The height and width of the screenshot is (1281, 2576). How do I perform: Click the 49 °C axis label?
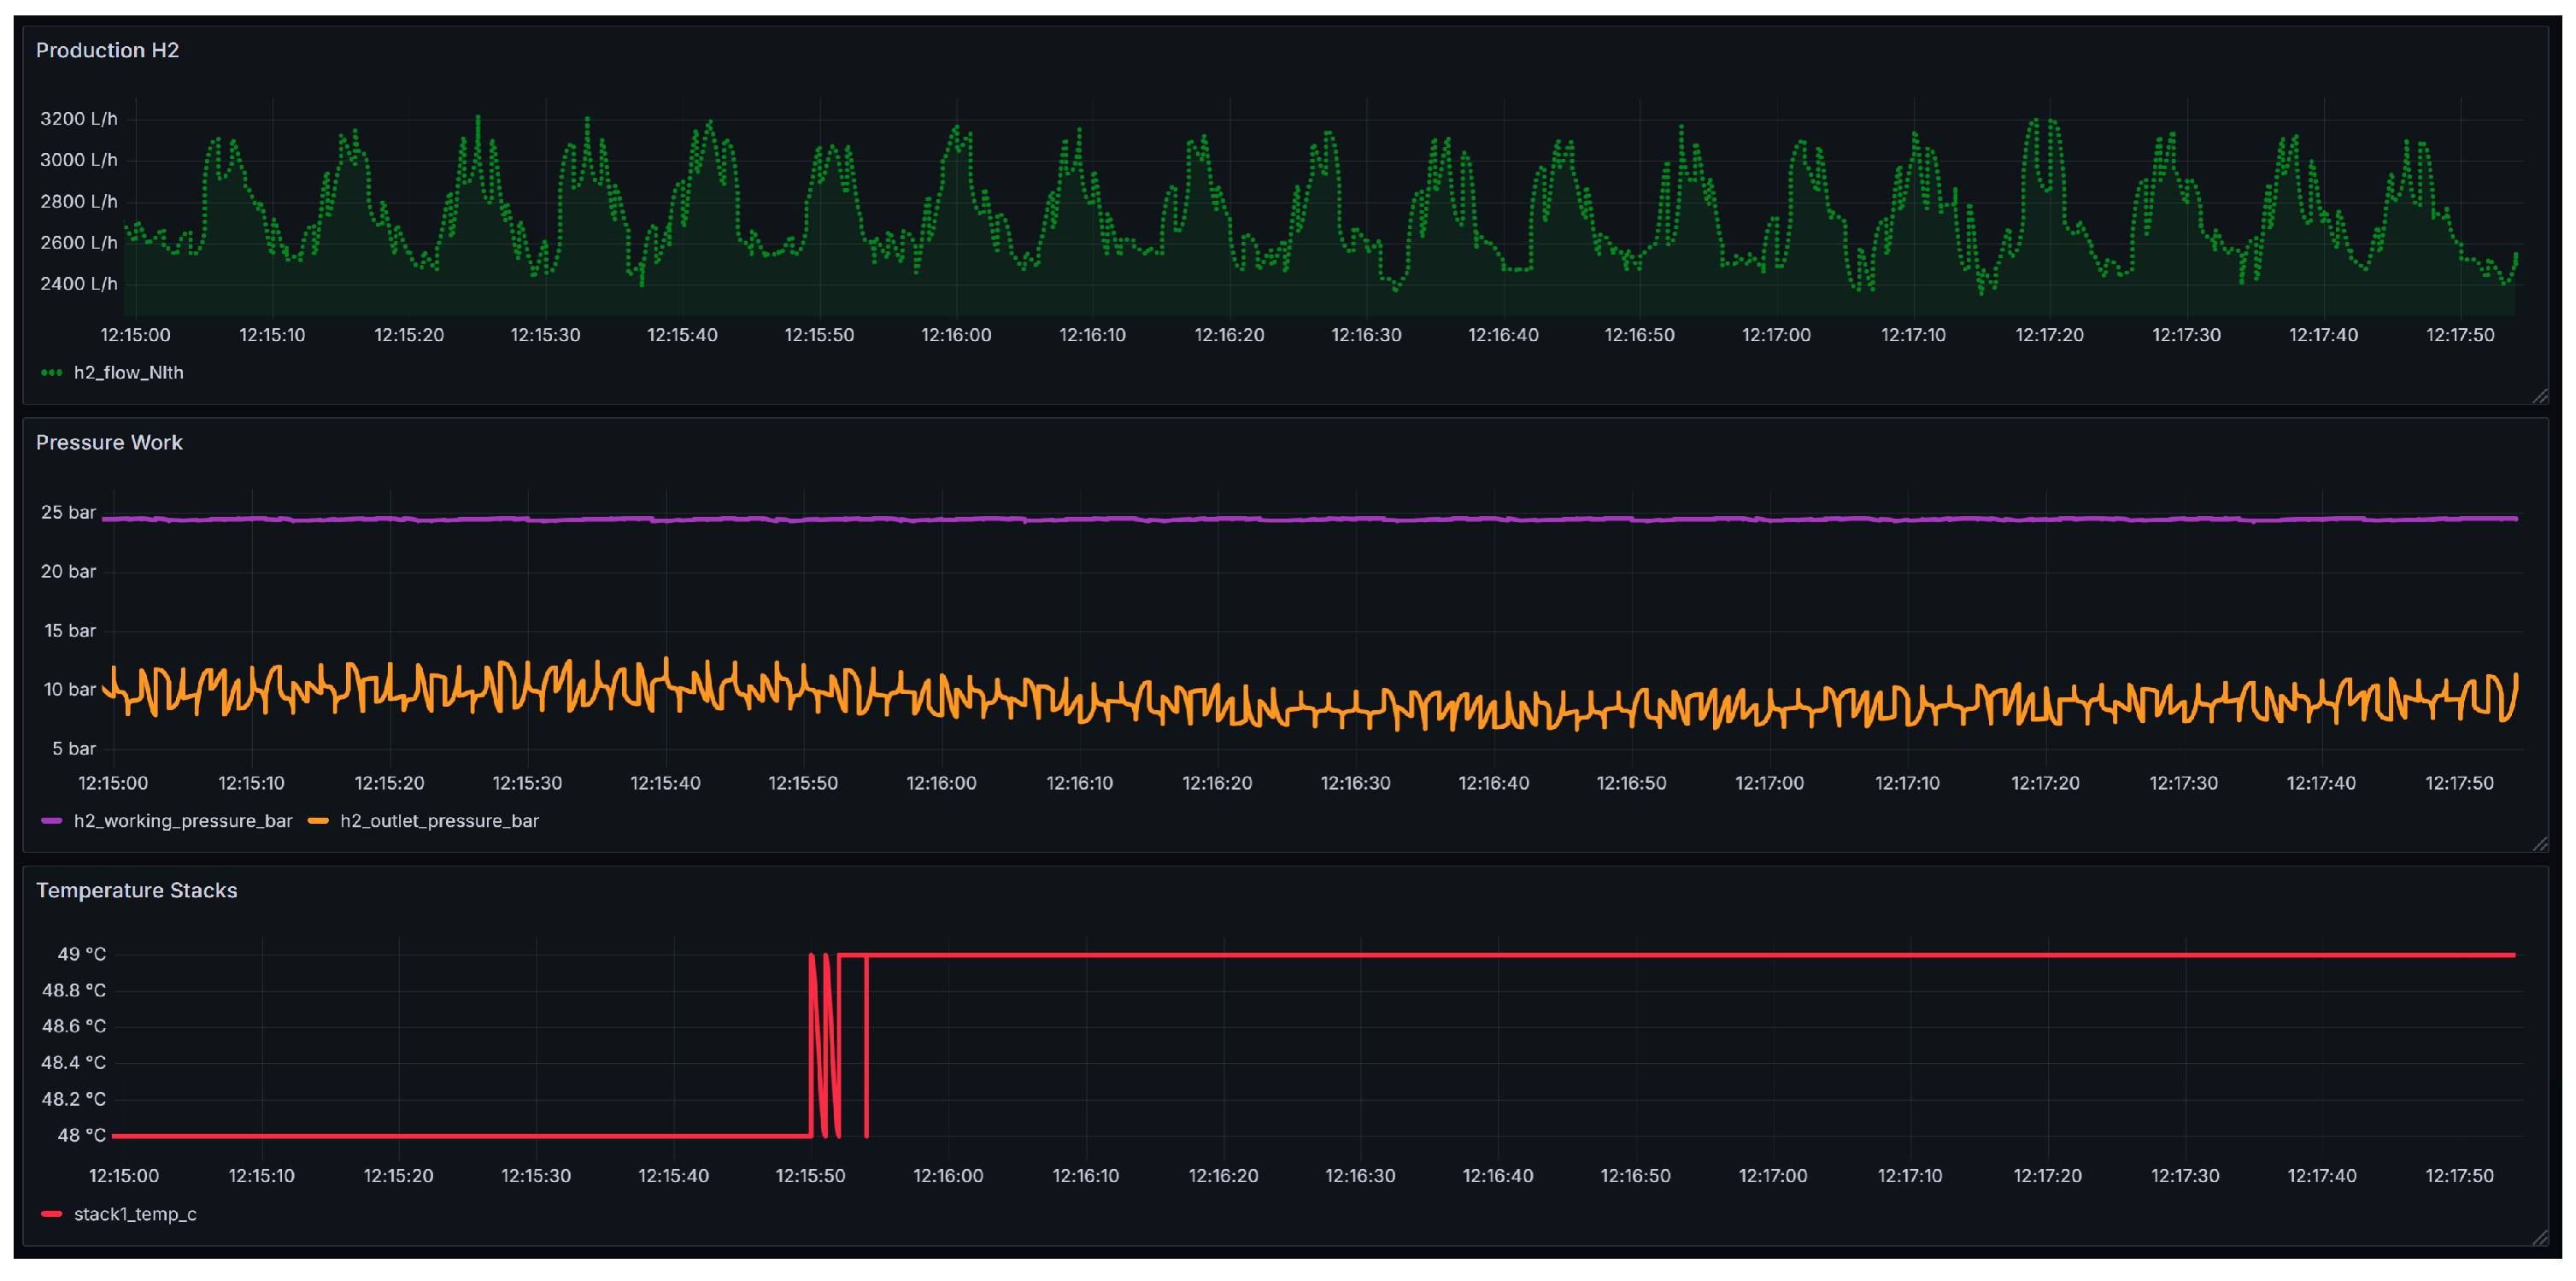81,954
